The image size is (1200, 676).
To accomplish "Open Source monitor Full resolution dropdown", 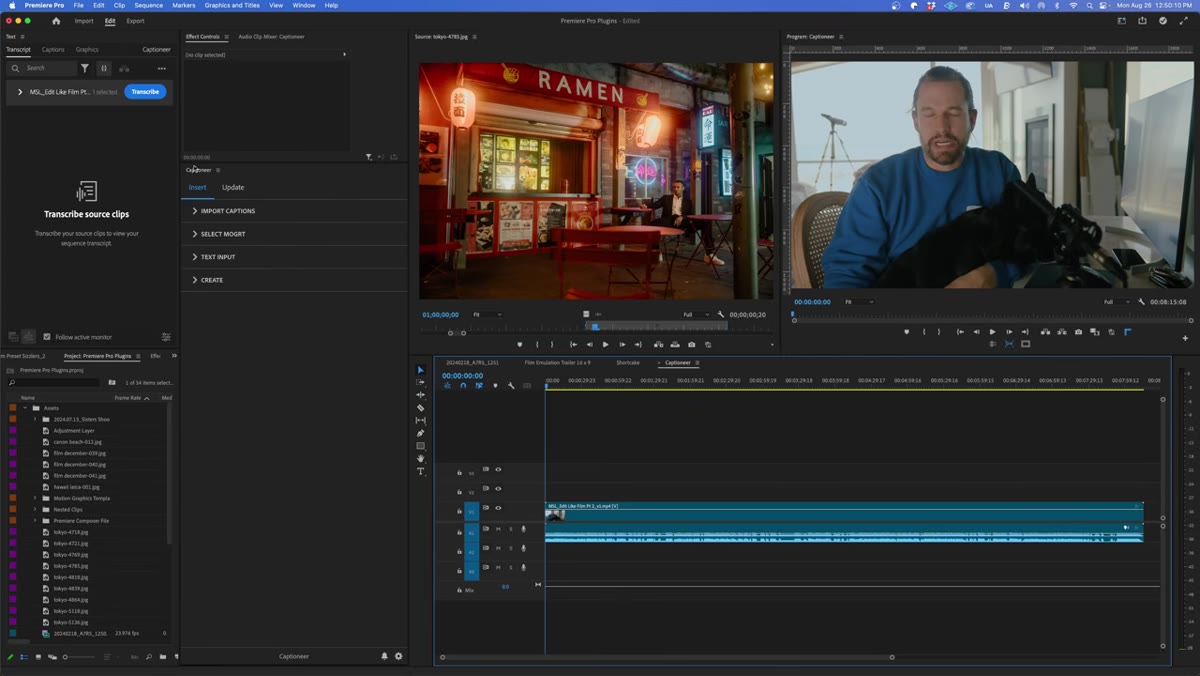I will (695, 315).
